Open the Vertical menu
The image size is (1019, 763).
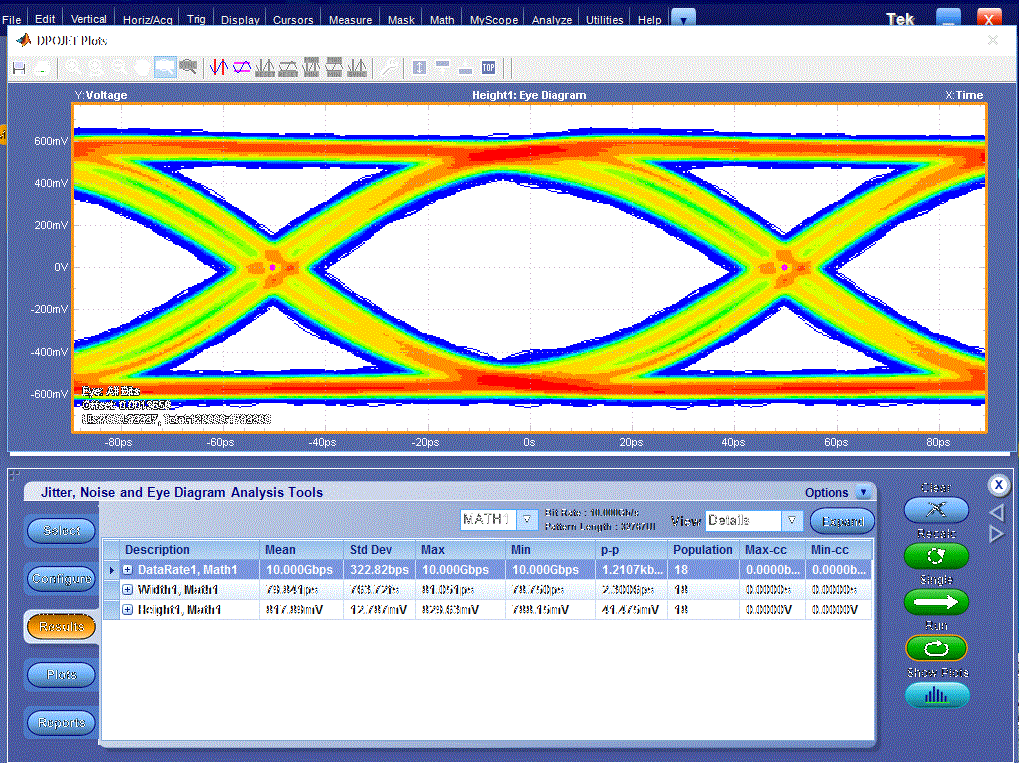click(x=88, y=19)
